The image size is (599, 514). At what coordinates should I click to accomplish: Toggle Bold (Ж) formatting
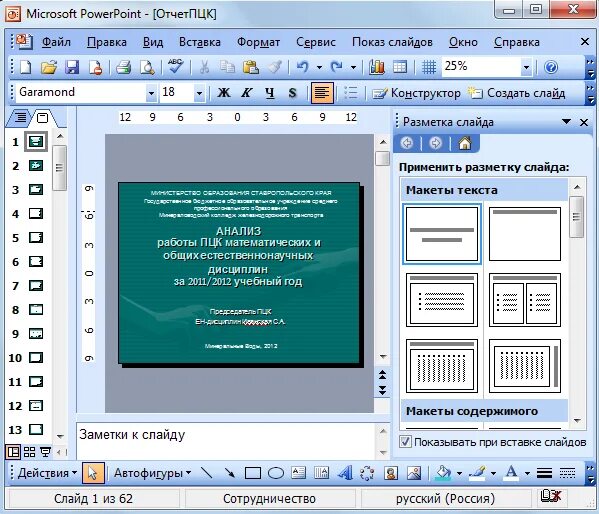[224, 92]
